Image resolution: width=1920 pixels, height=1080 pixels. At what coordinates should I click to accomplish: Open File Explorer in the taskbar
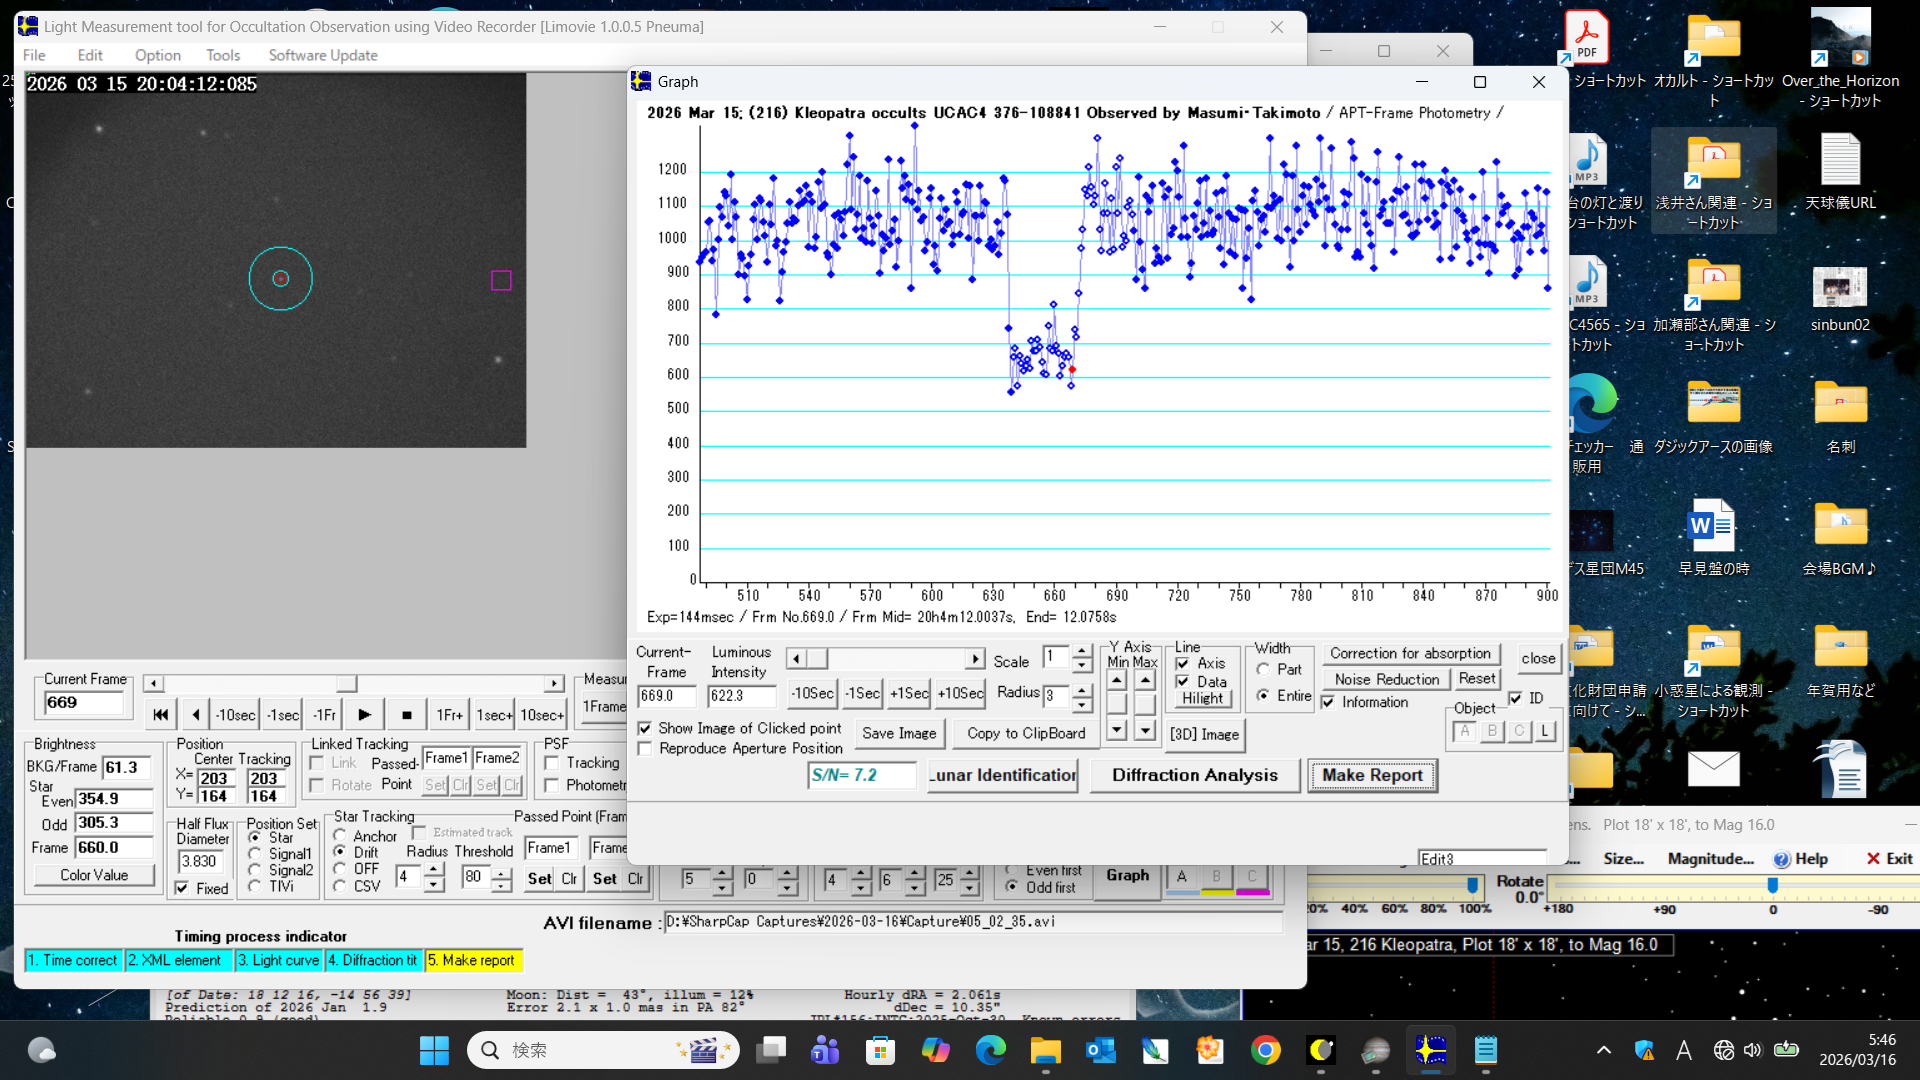[1045, 1050]
